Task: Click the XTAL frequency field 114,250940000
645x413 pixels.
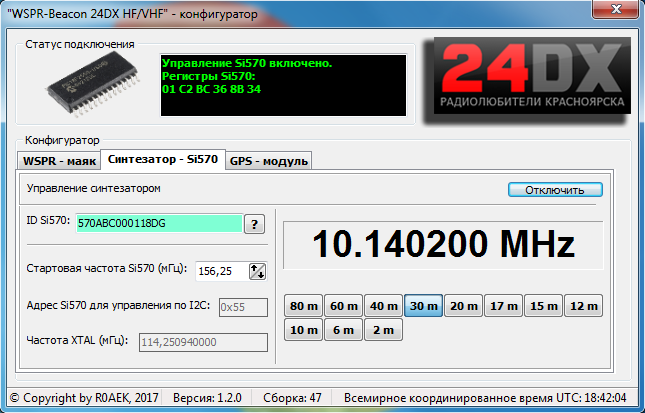Action: [x=203, y=342]
